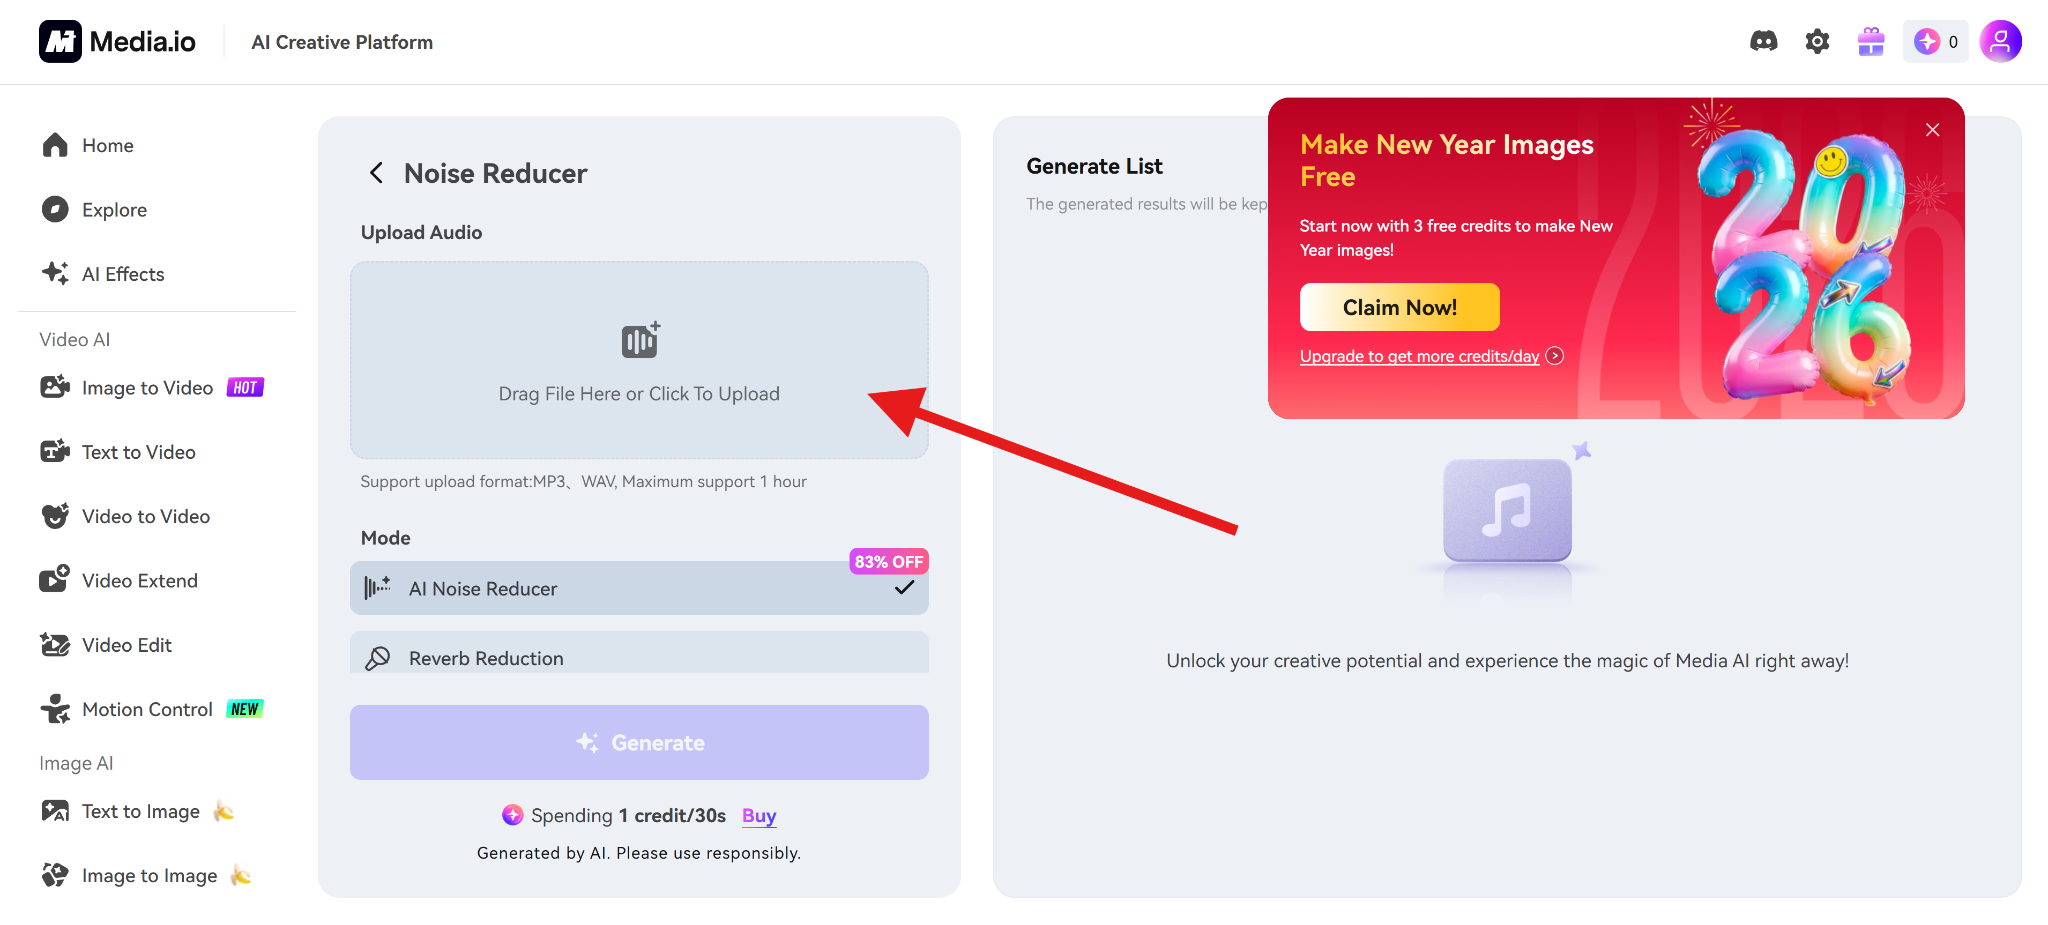Image resolution: width=2048 pixels, height=925 pixels.
Task: Open the profile avatar menu
Action: click(2000, 41)
